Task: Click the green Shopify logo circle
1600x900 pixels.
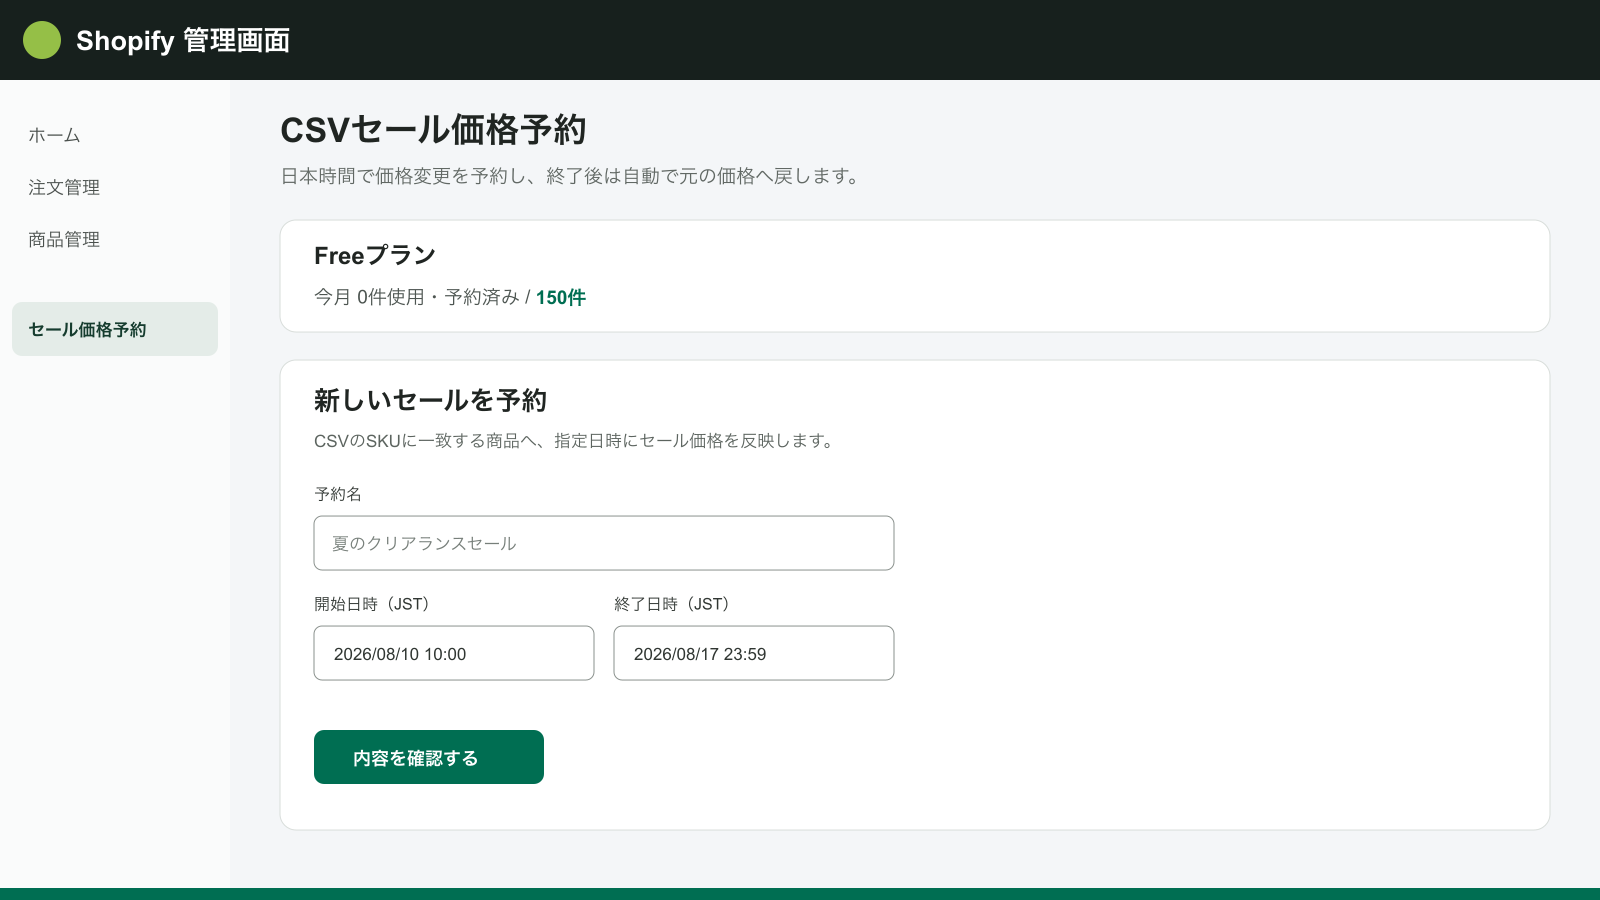Action: (x=42, y=40)
